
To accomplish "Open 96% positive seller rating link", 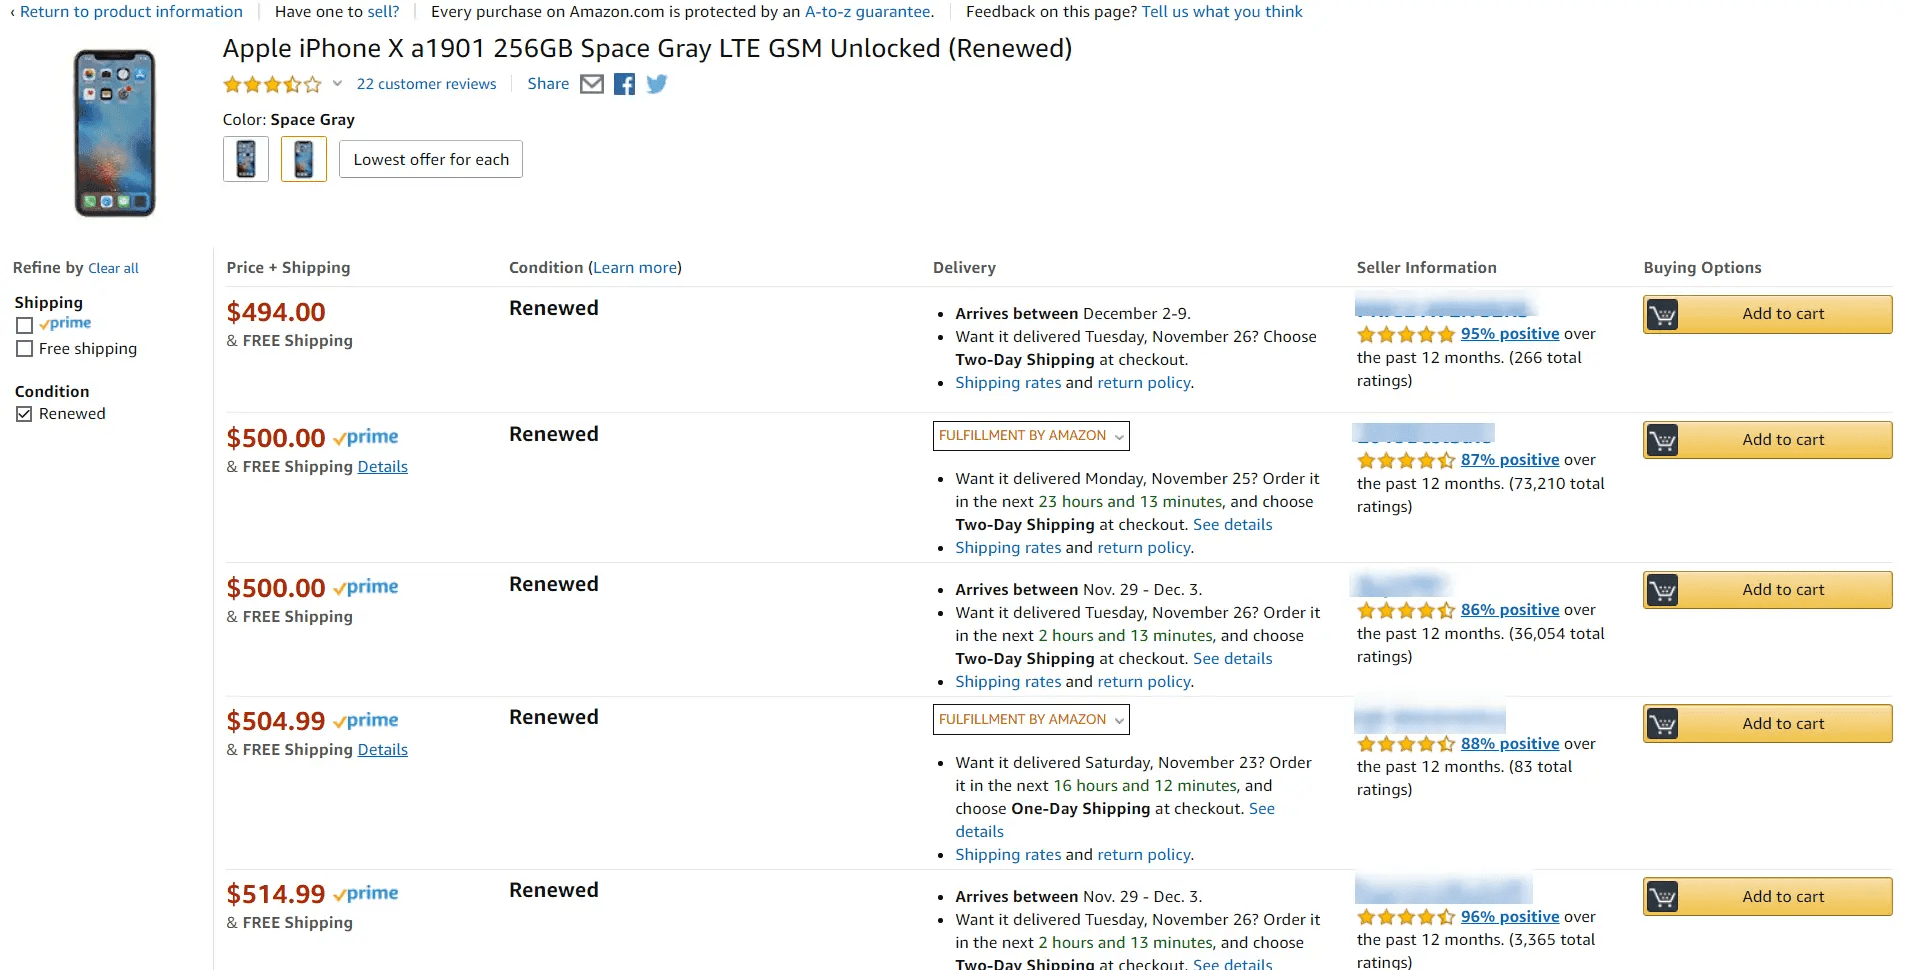I will pos(1510,917).
